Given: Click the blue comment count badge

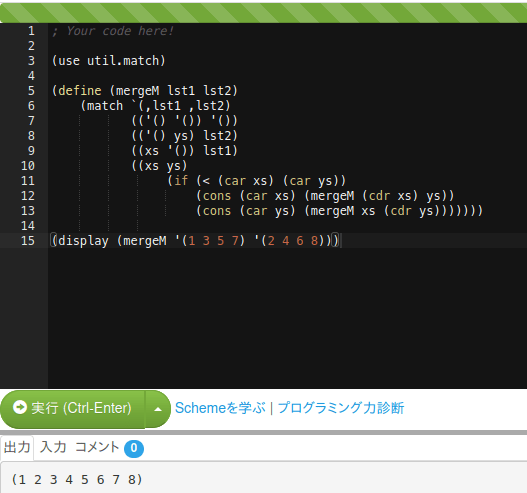Looking at the screenshot, I should tap(134, 448).
